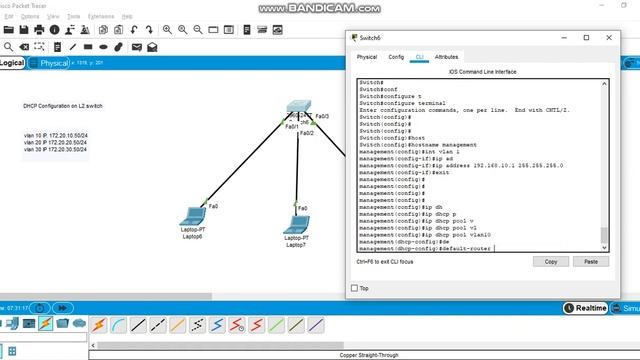The height and width of the screenshot is (360, 640).
Task: Open the Physical tab in Switch6
Action: (367, 57)
